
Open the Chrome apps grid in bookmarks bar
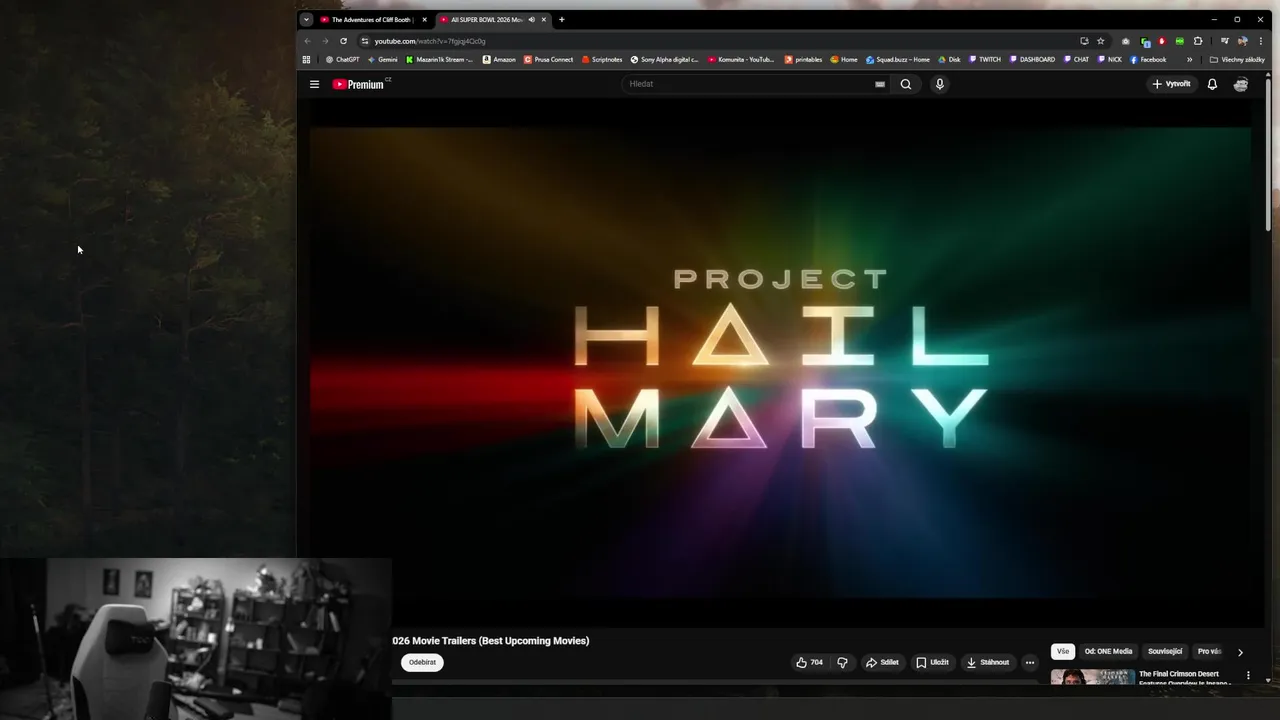(x=307, y=59)
